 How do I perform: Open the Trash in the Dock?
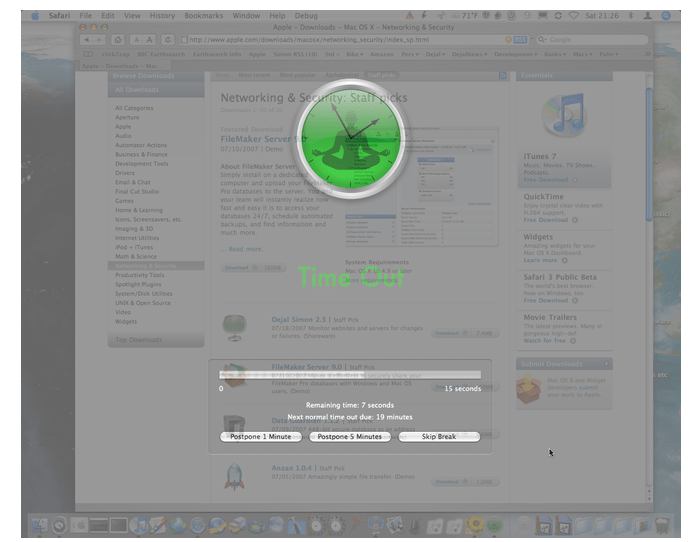[x=662, y=526]
